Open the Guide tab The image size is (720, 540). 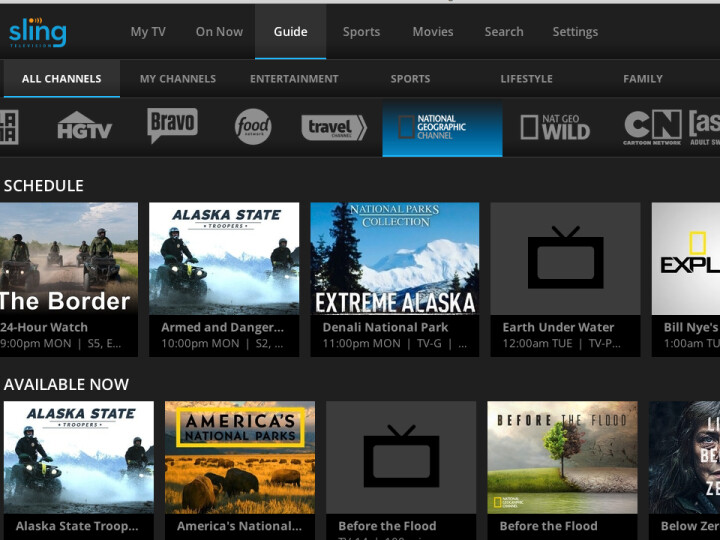(291, 32)
